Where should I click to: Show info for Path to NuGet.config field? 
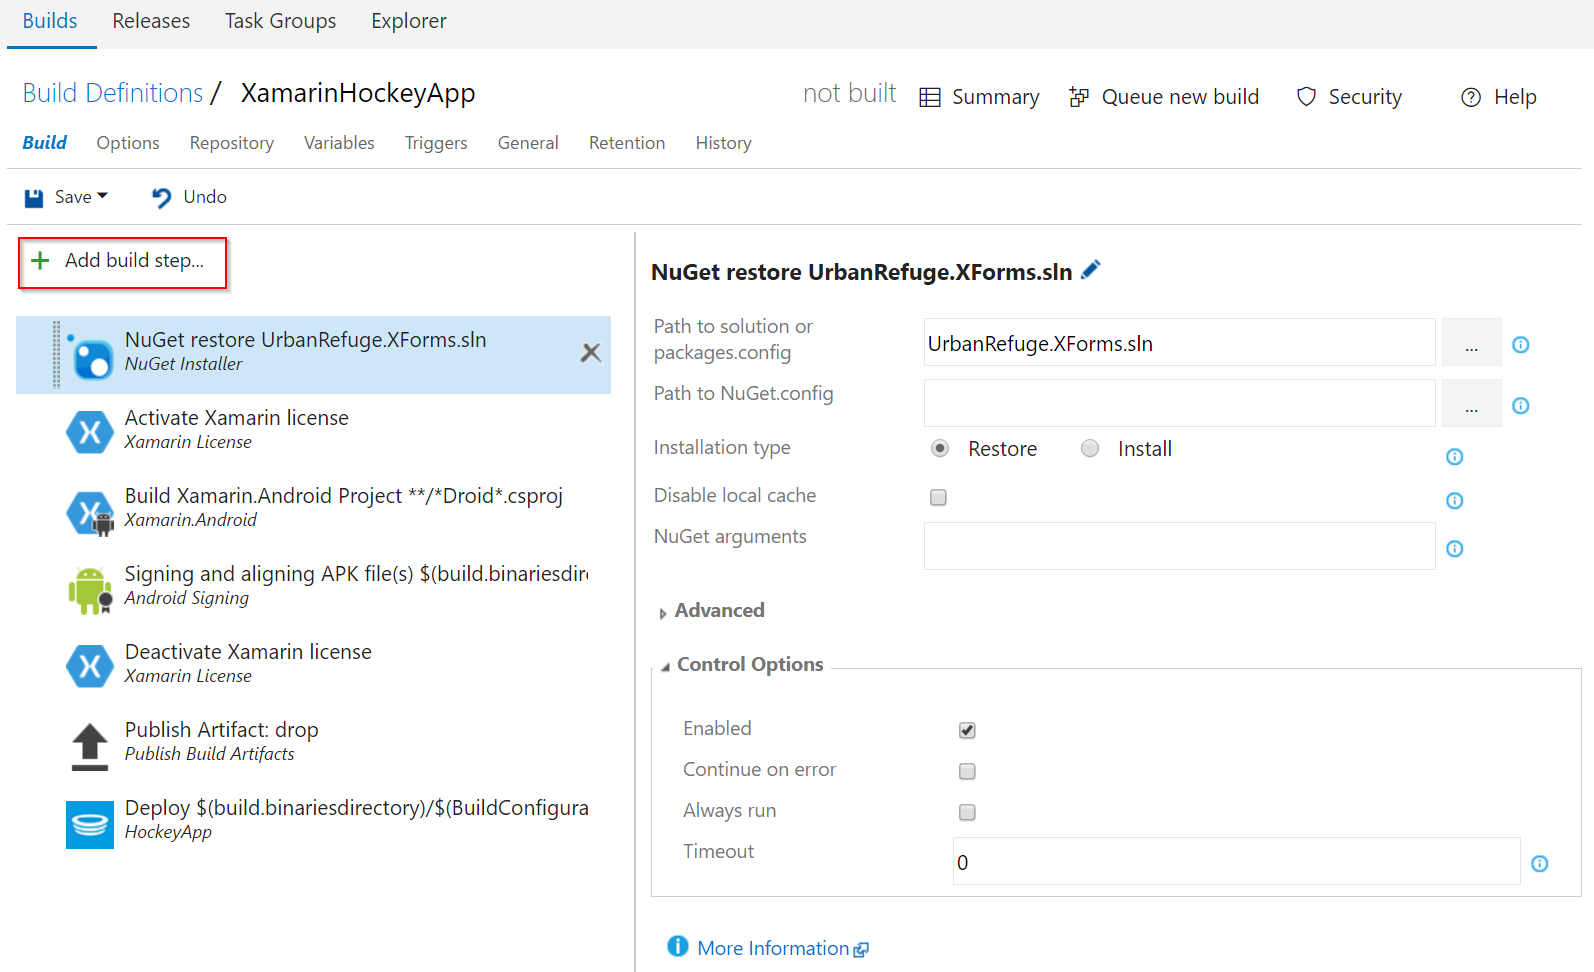pyautogui.click(x=1521, y=406)
